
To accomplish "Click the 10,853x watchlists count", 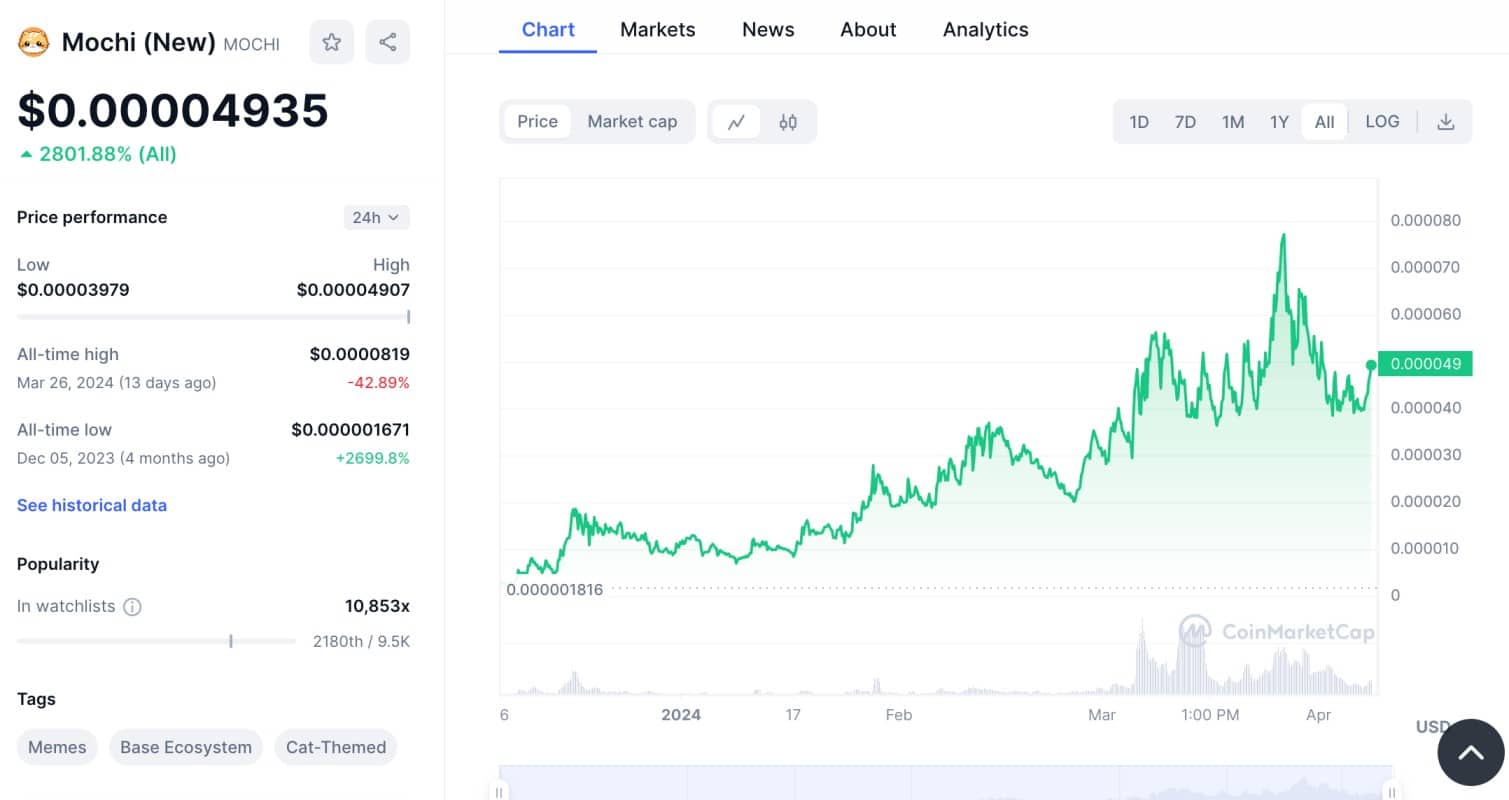I will (x=377, y=606).
